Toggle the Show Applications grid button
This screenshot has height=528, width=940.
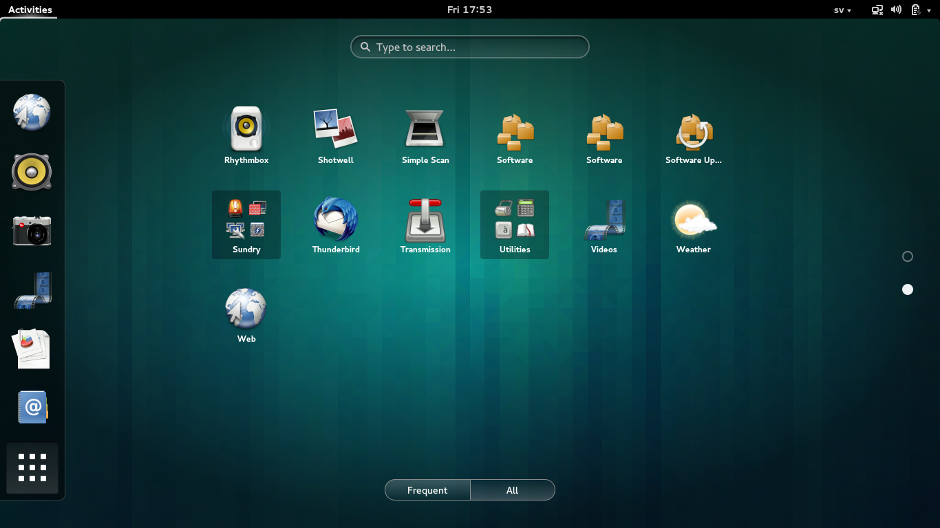click(32, 467)
